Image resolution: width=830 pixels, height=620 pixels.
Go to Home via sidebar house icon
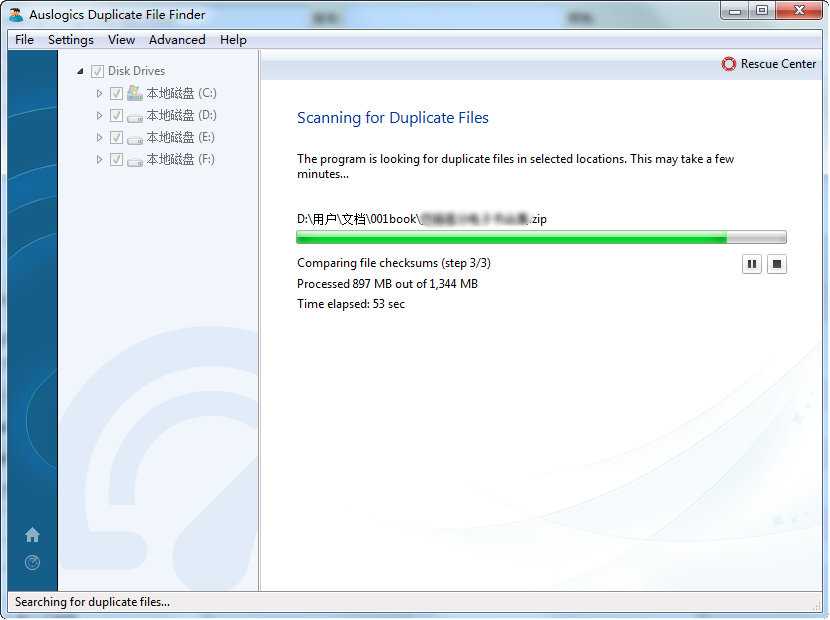(x=32, y=535)
